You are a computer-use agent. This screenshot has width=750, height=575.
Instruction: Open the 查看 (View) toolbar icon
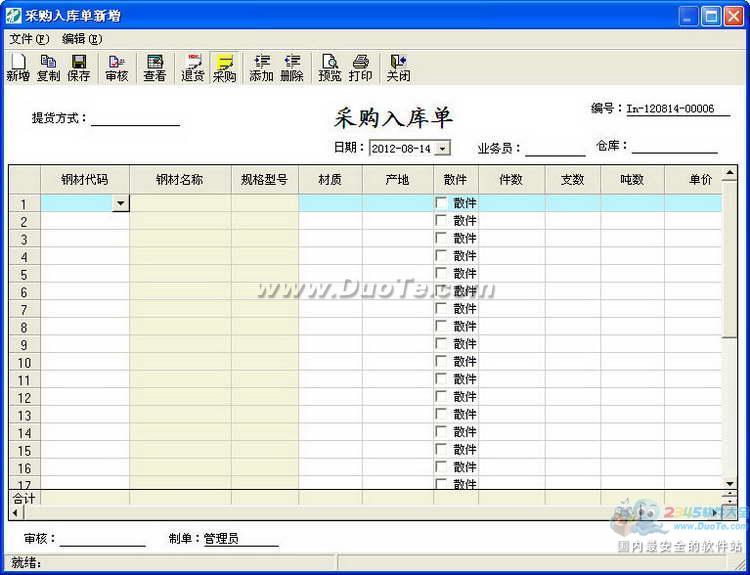point(154,68)
